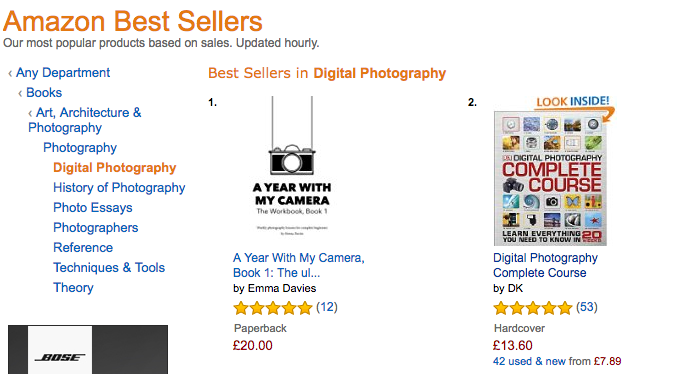The width and height of the screenshot is (677, 374).
Task: Open Techniques & Tools category
Action: [x=109, y=268]
